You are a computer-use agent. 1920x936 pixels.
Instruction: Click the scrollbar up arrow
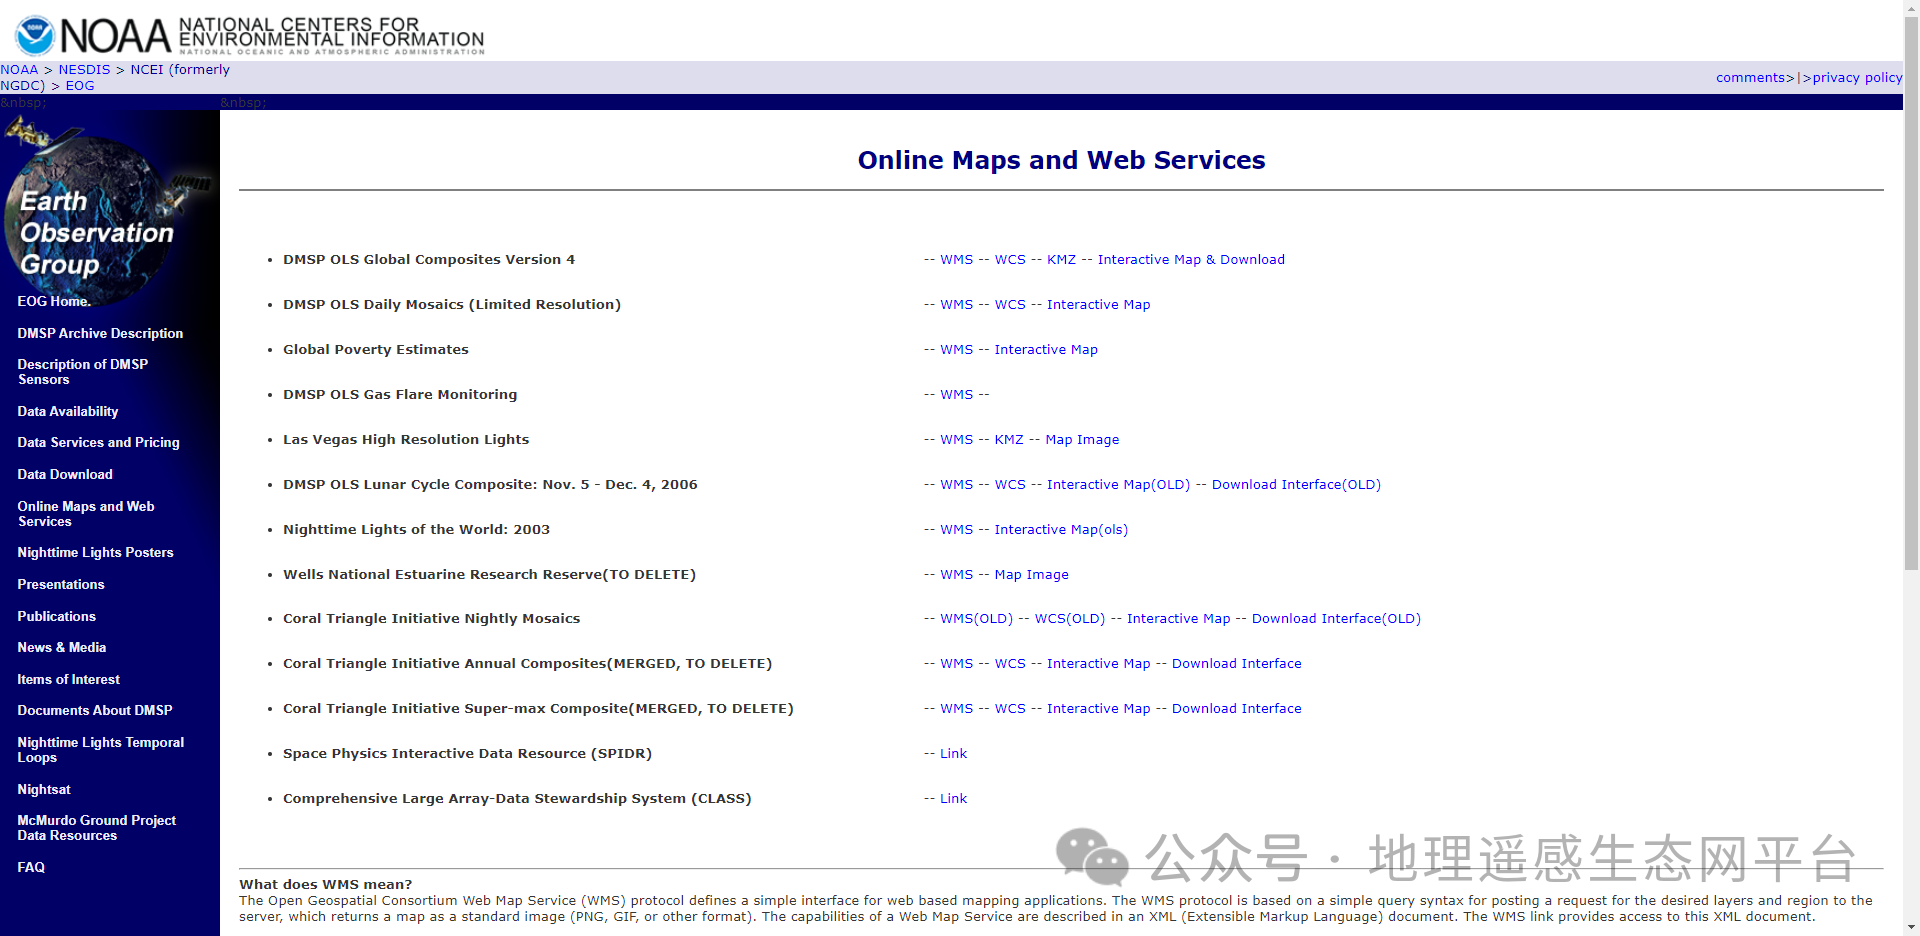(1911, 7)
